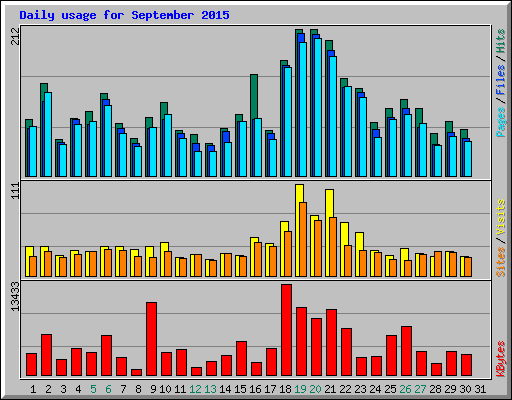Click green weekend day label 13
This screenshot has width=512, height=400.
point(210,389)
